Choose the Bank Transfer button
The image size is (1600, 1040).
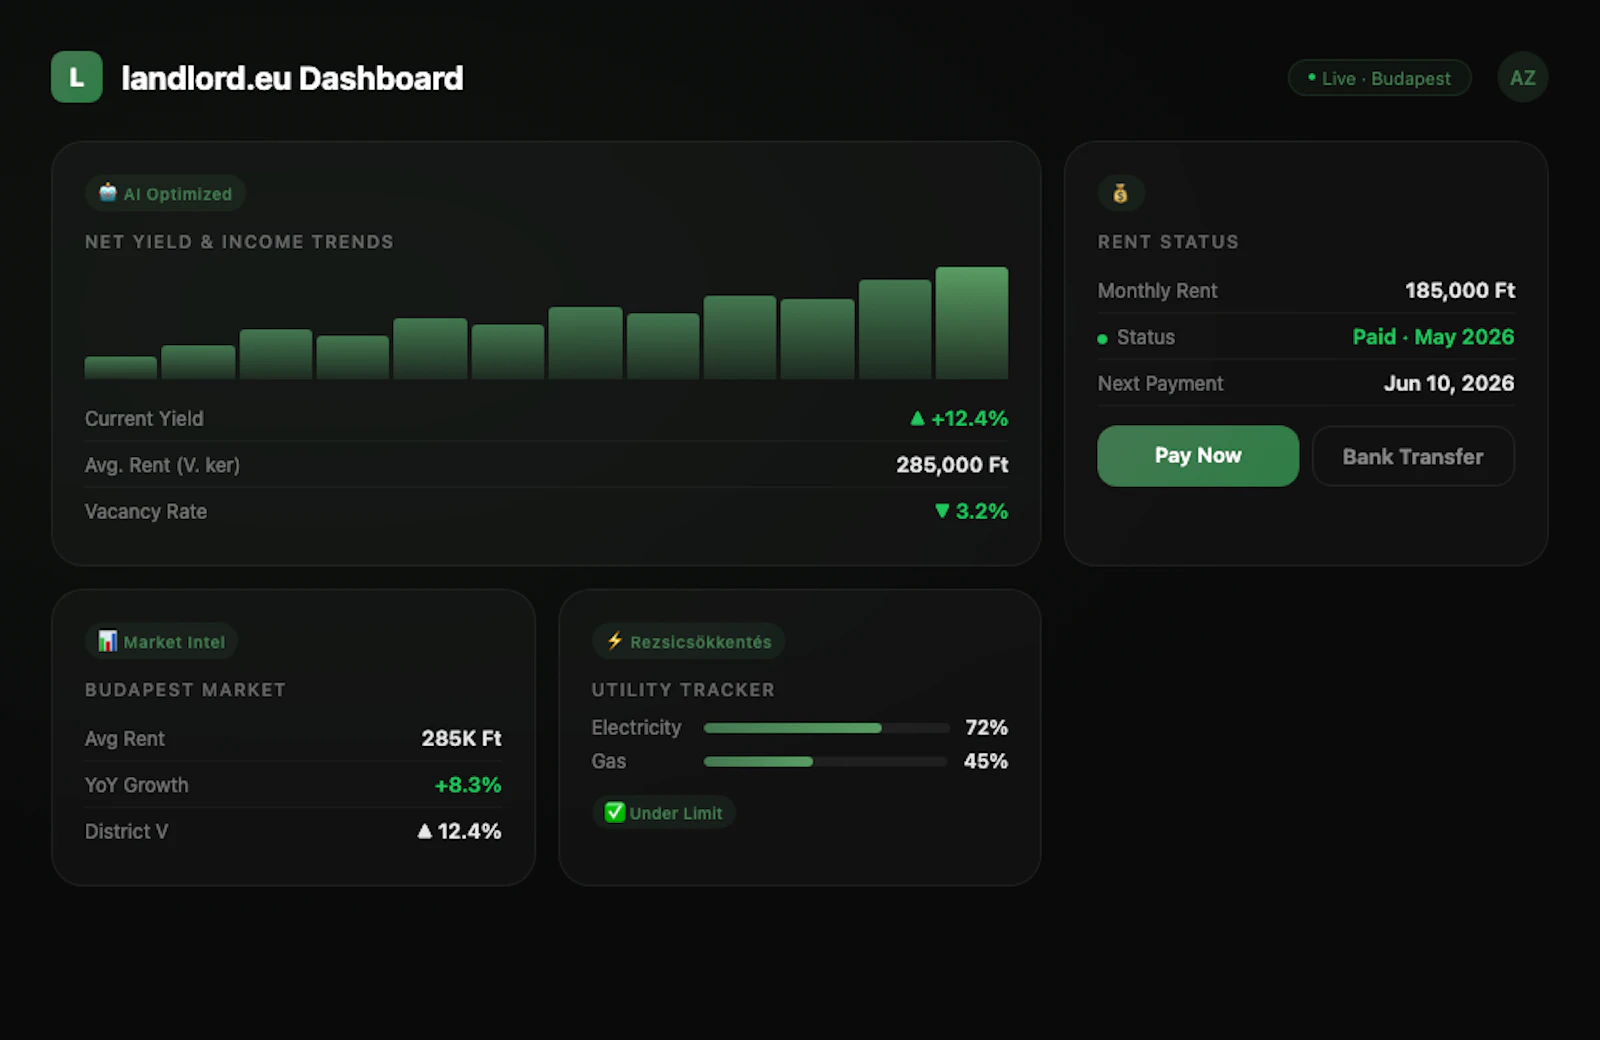click(x=1413, y=456)
